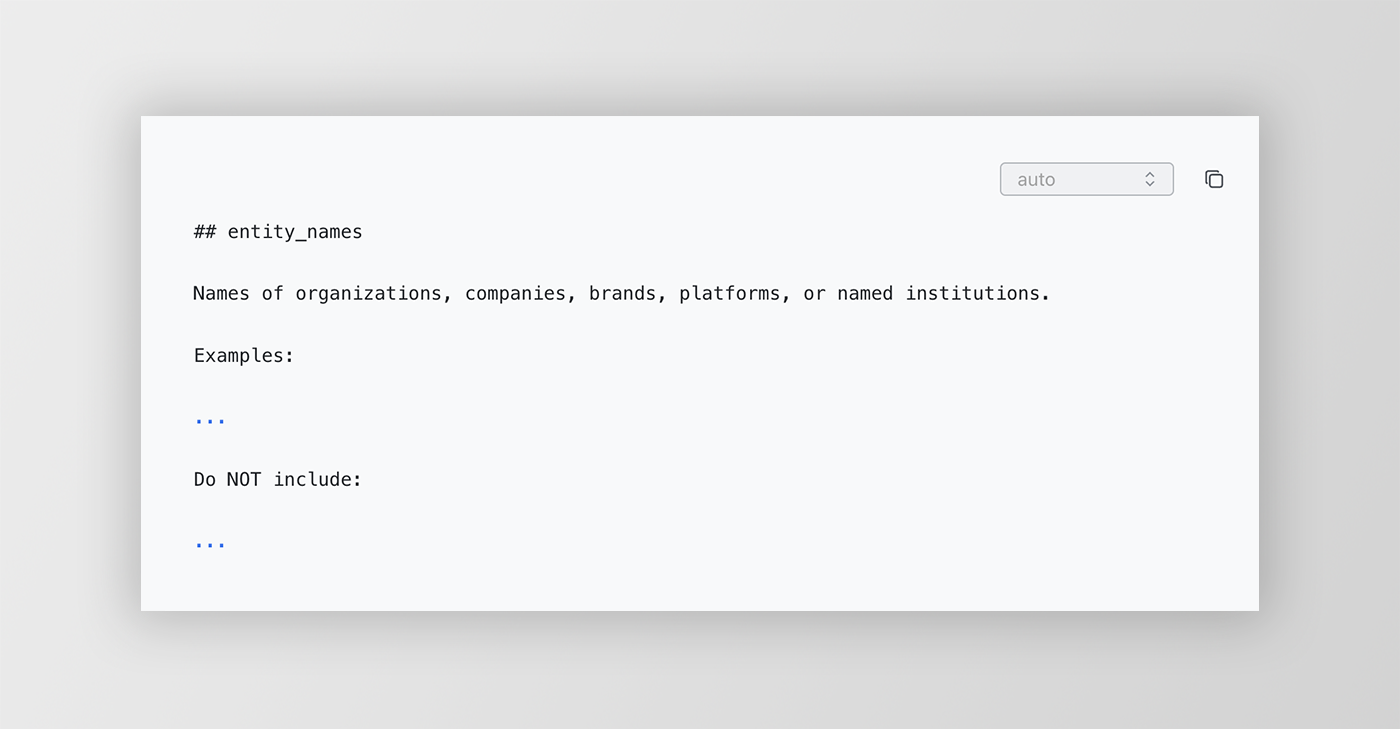Click the '##' markdown heading marker
1400x729 pixels.
coord(205,232)
